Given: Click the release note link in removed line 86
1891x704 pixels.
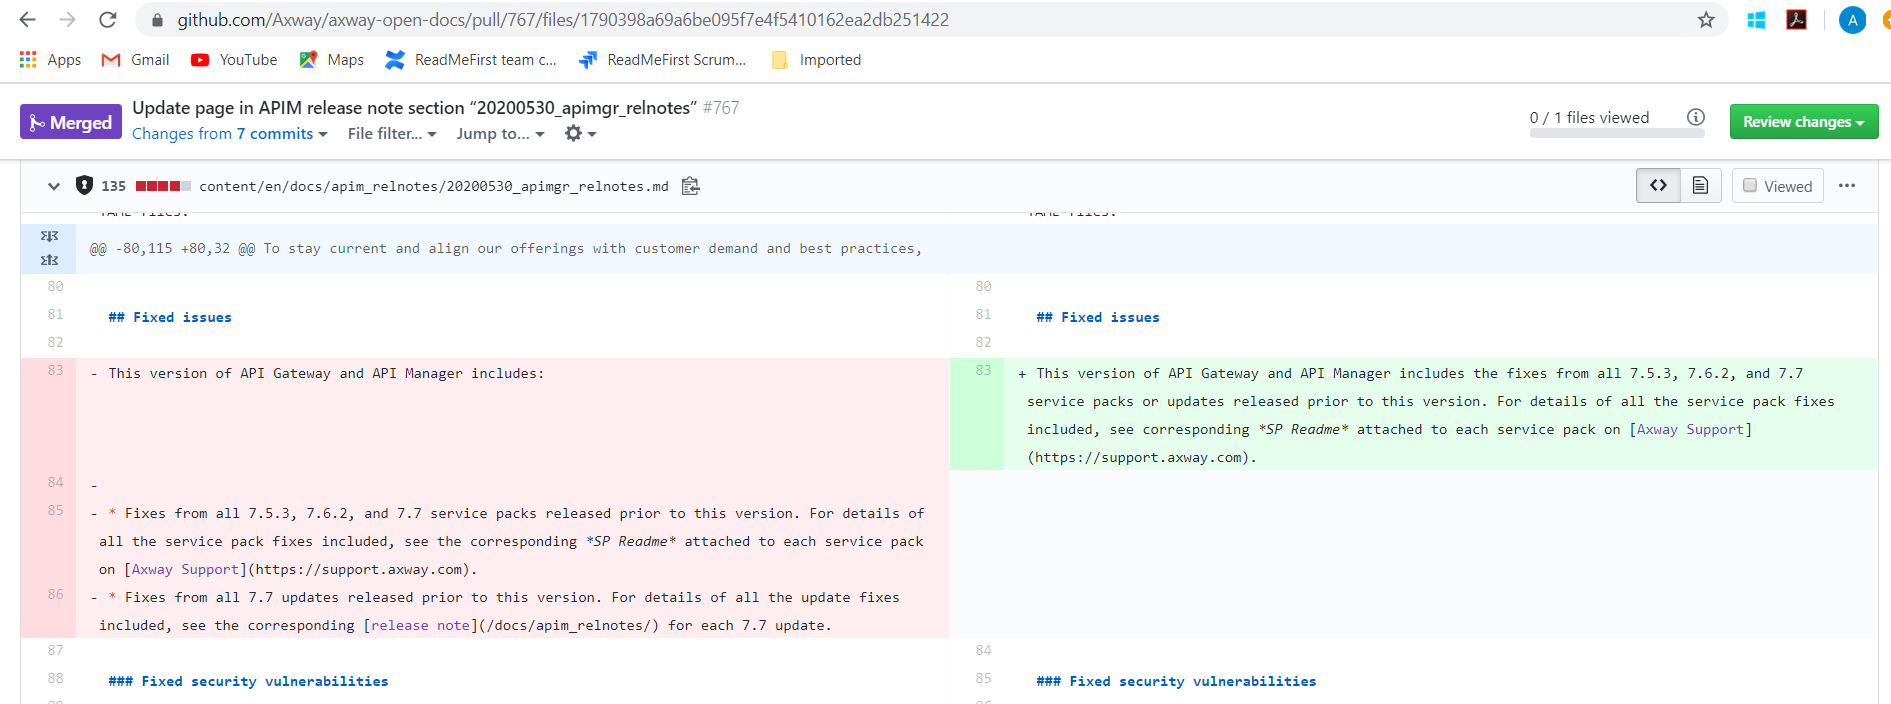Looking at the screenshot, I should coord(420,625).
